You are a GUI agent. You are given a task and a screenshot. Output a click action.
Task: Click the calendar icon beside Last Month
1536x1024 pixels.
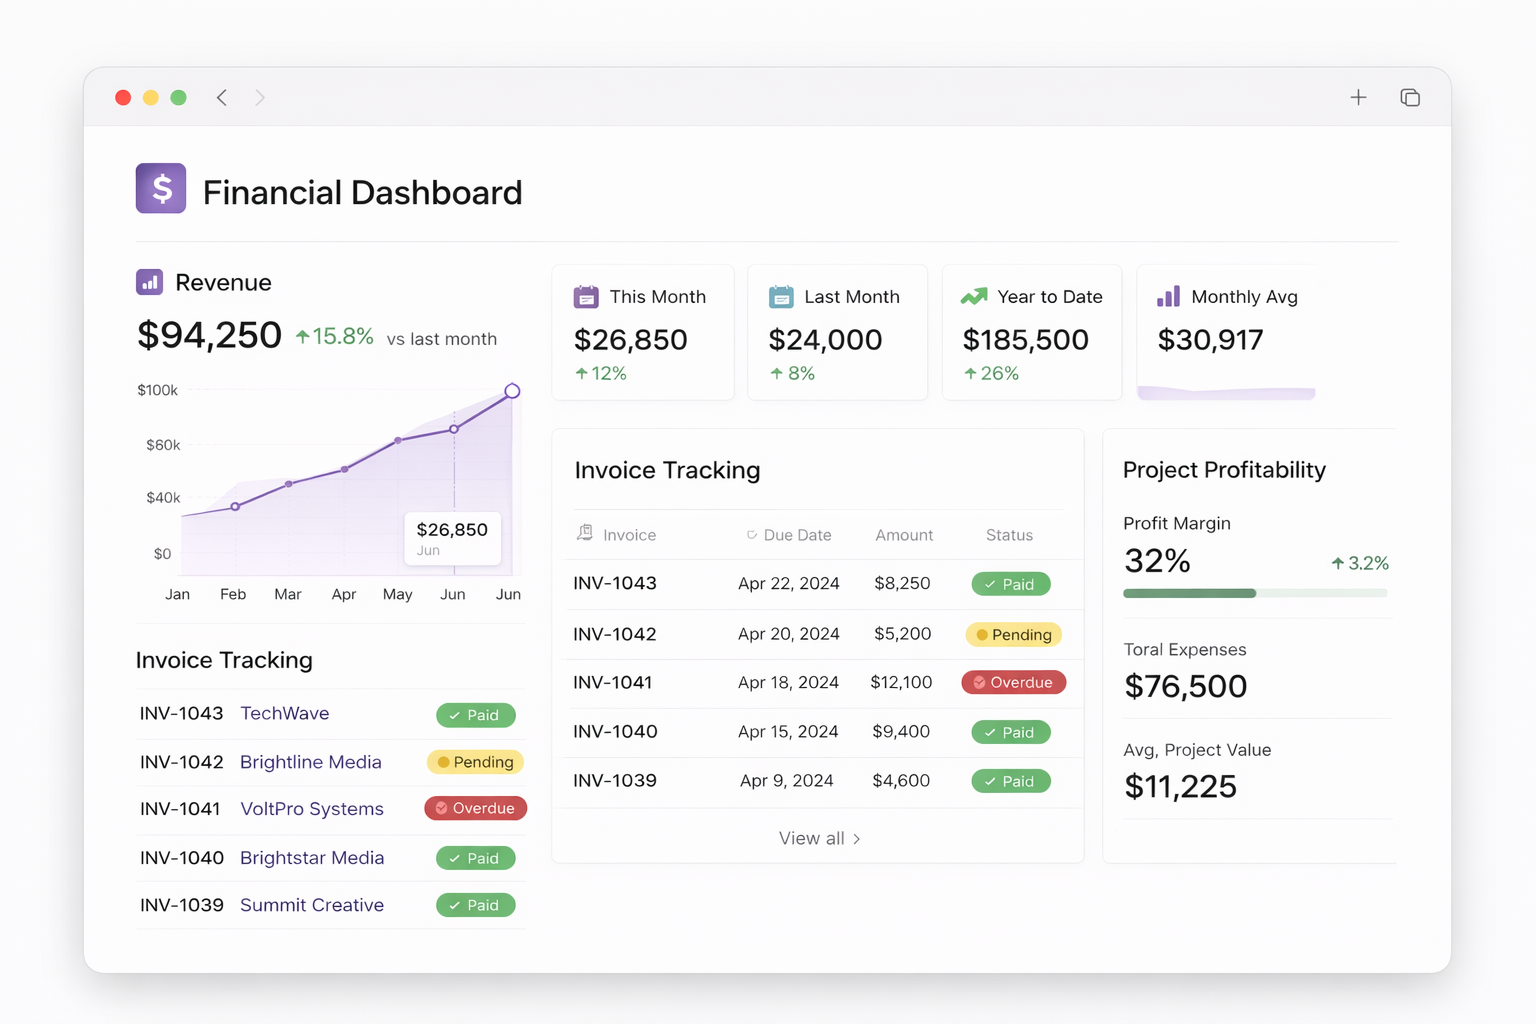tap(781, 297)
